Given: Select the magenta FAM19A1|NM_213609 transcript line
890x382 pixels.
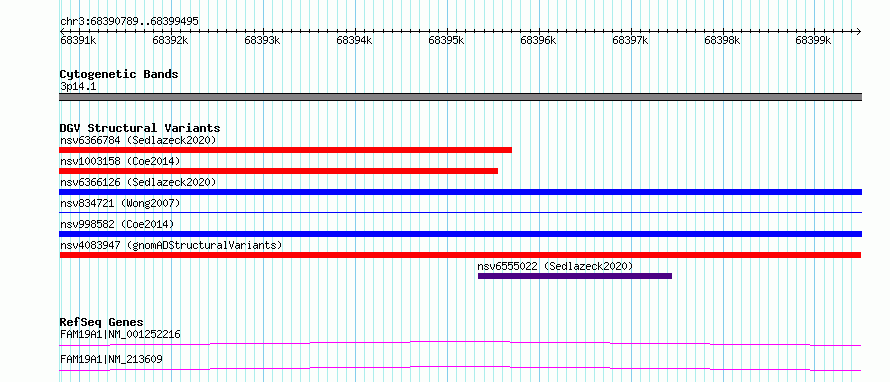Looking at the screenshot, I should 460,368.
